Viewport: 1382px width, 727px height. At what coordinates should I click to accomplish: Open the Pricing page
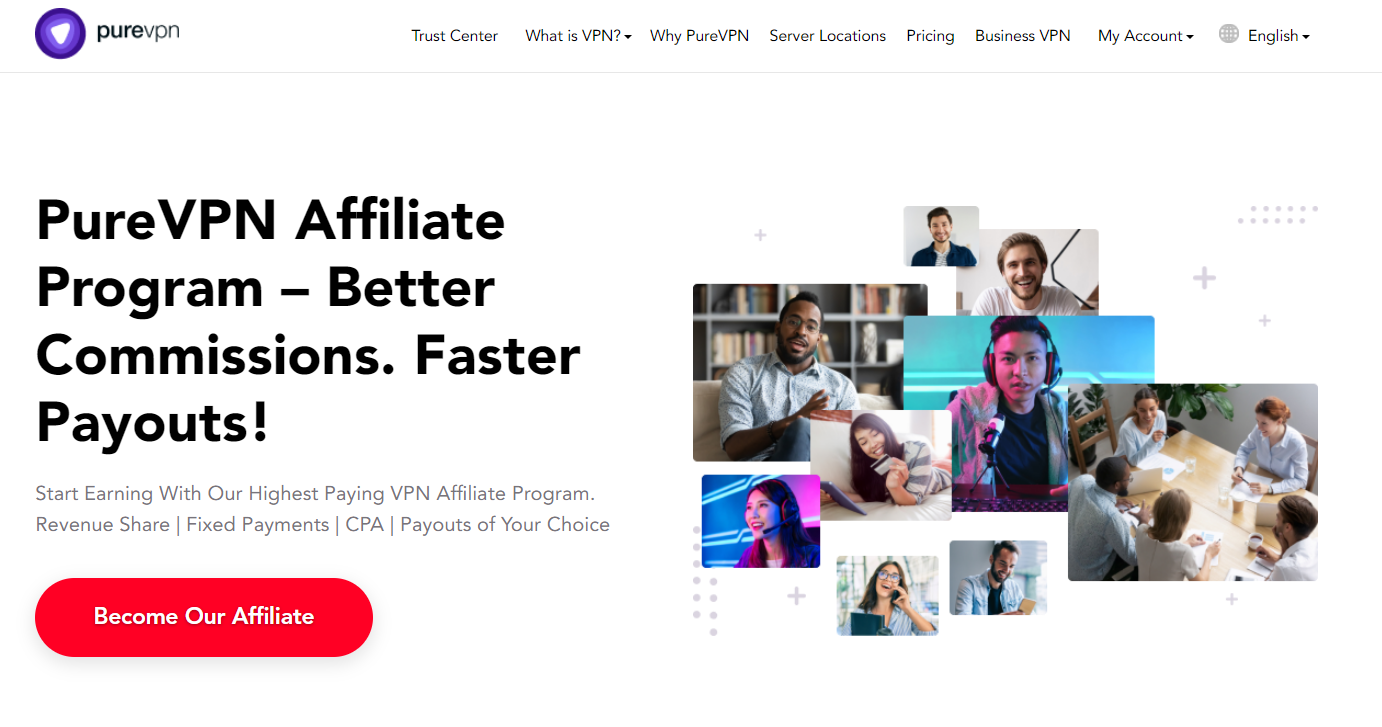point(930,36)
